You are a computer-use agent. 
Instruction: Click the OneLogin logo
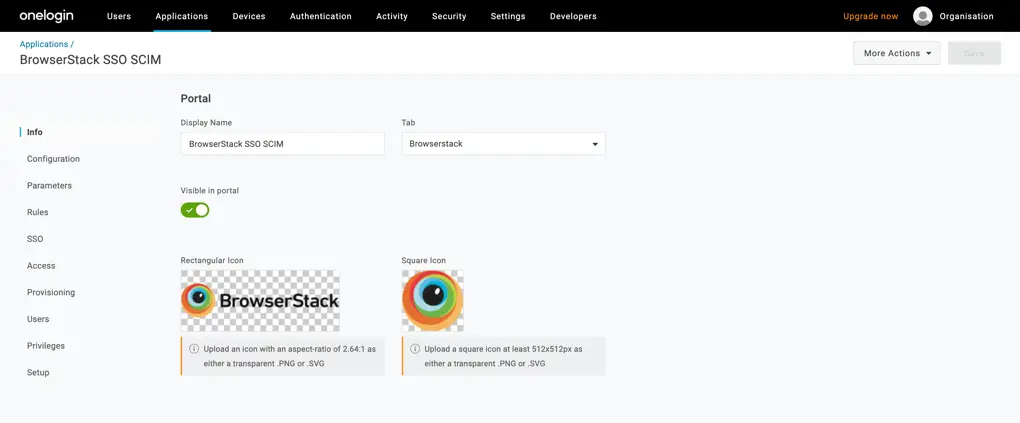coord(46,16)
